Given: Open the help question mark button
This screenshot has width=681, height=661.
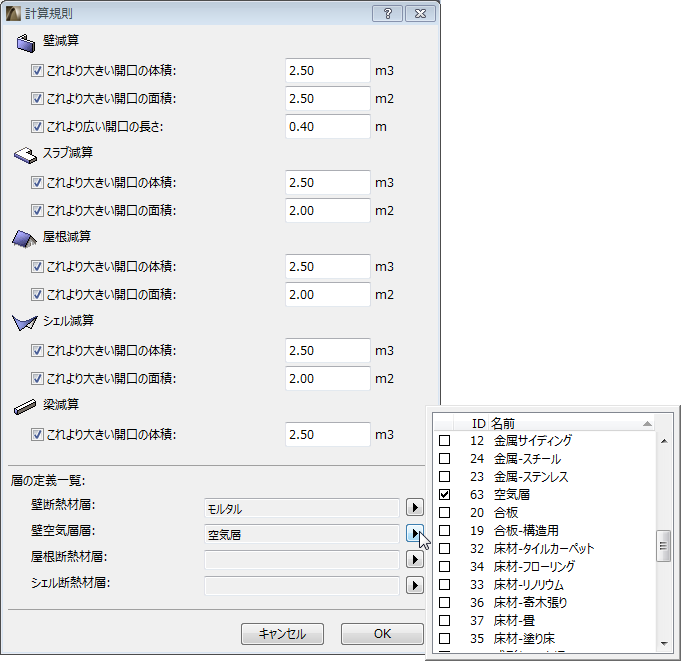Looking at the screenshot, I should [x=387, y=13].
